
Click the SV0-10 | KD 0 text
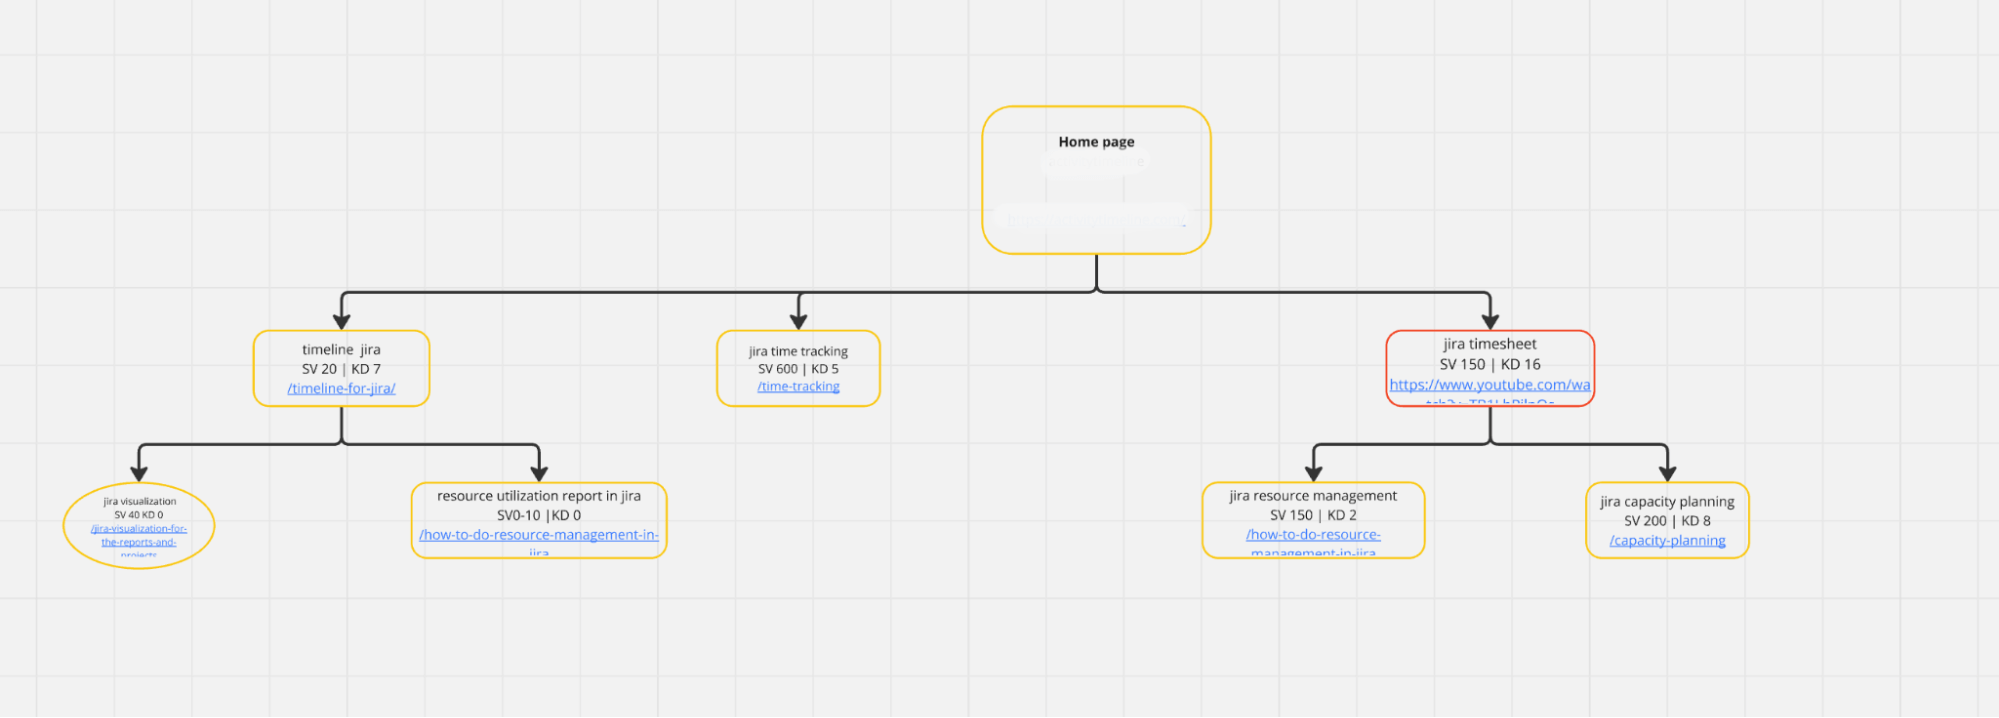coord(539,515)
